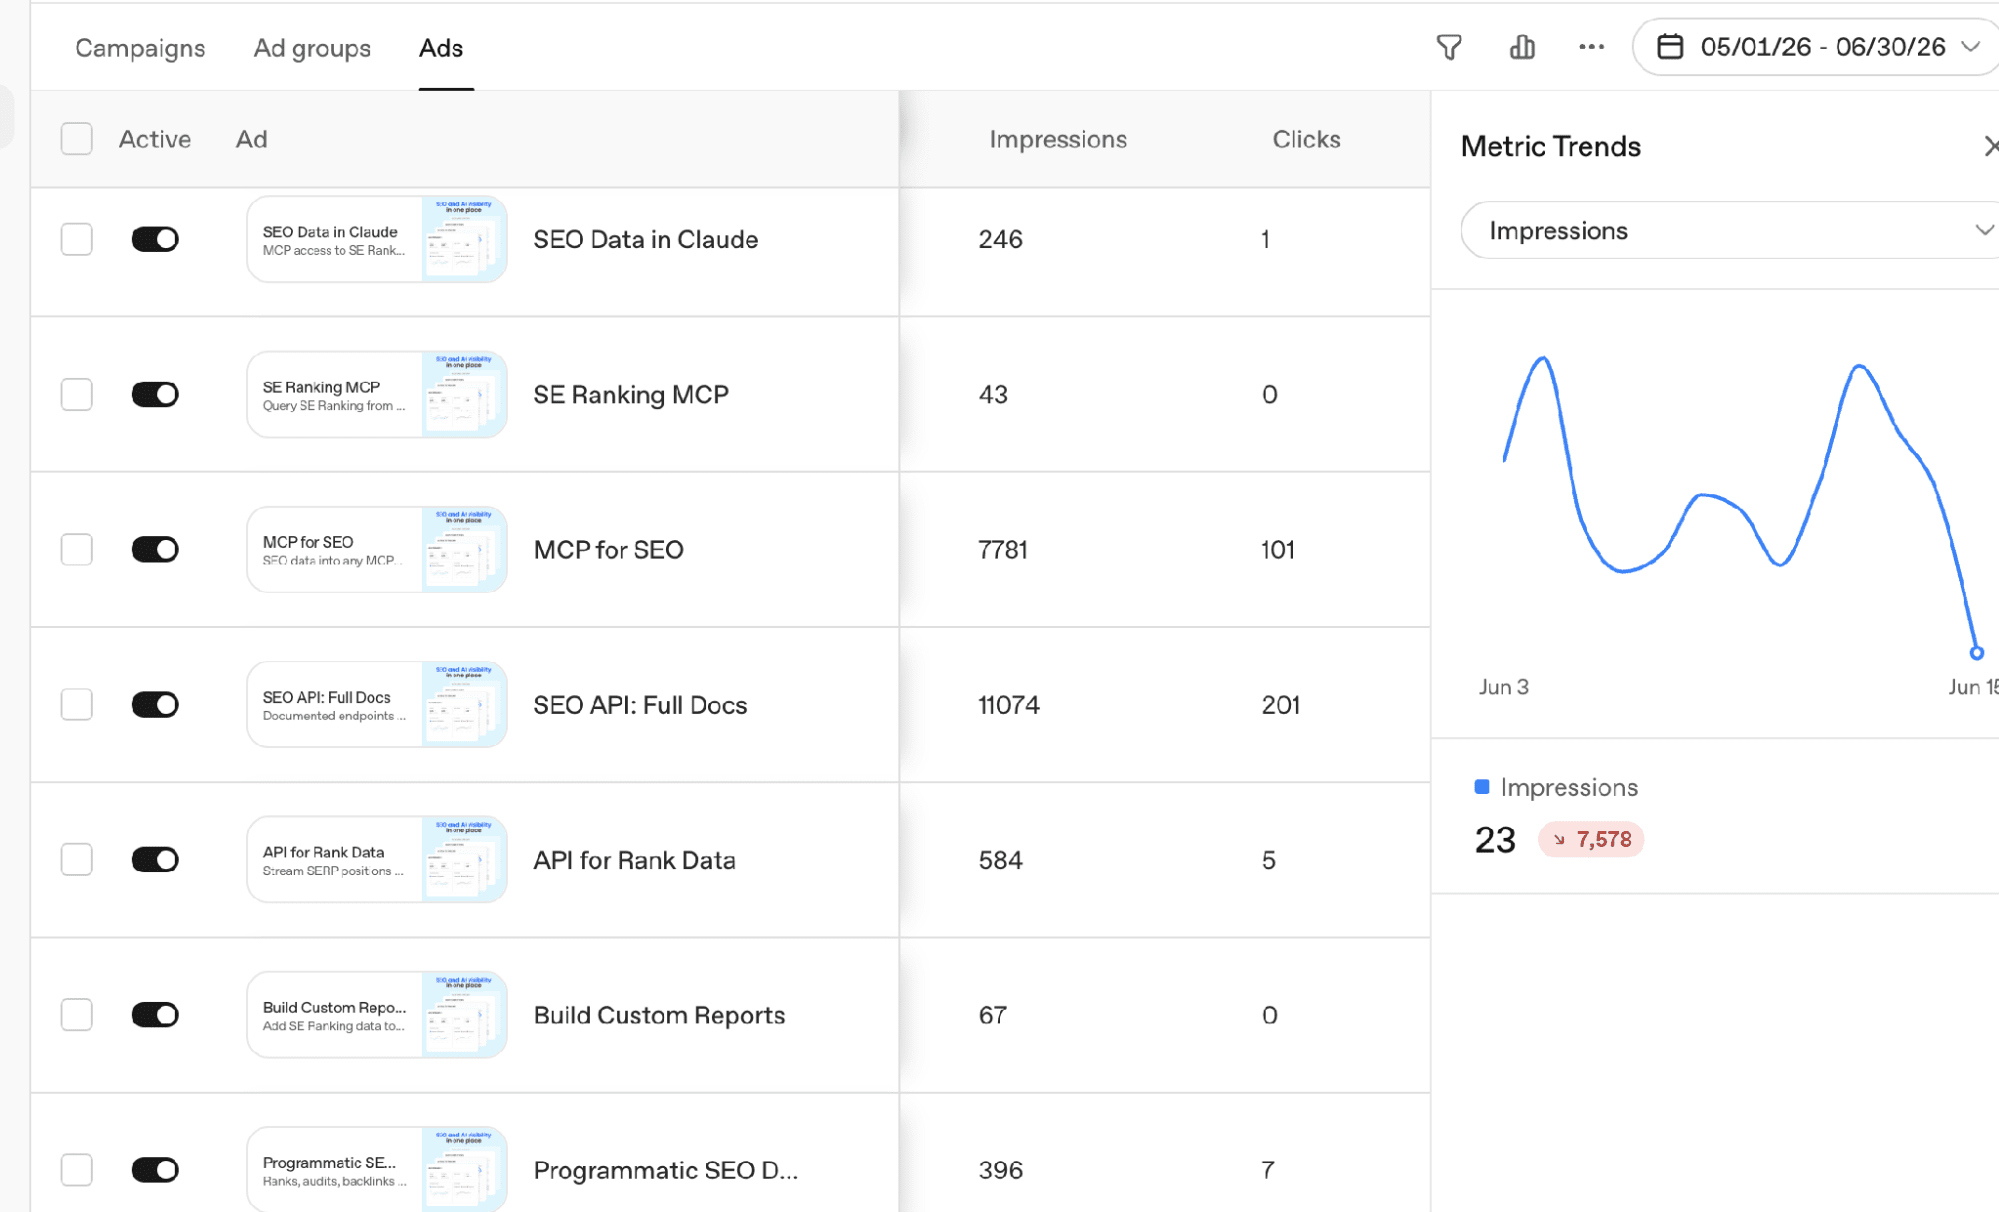
Task: Check the box for Programmatic SEO ad
Action: click(x=77, y=1170)
